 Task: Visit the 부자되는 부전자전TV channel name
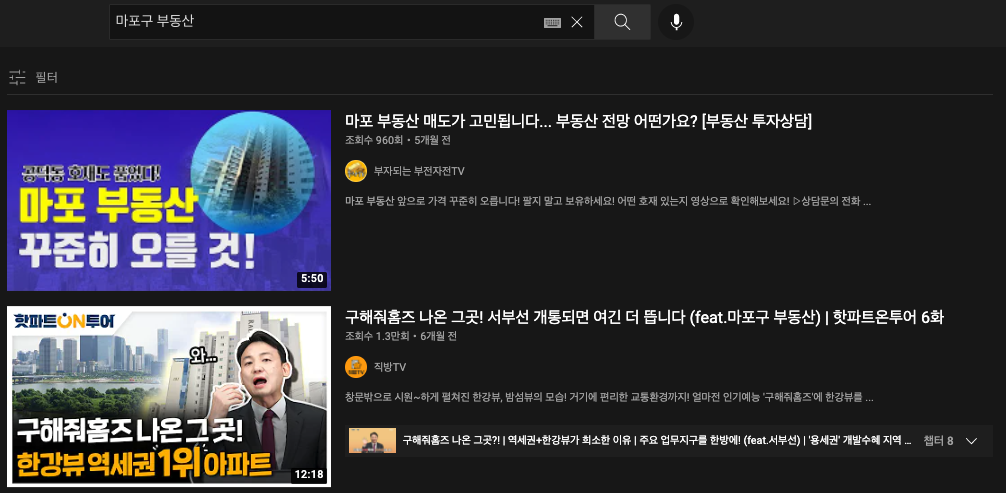pos(419,171)
